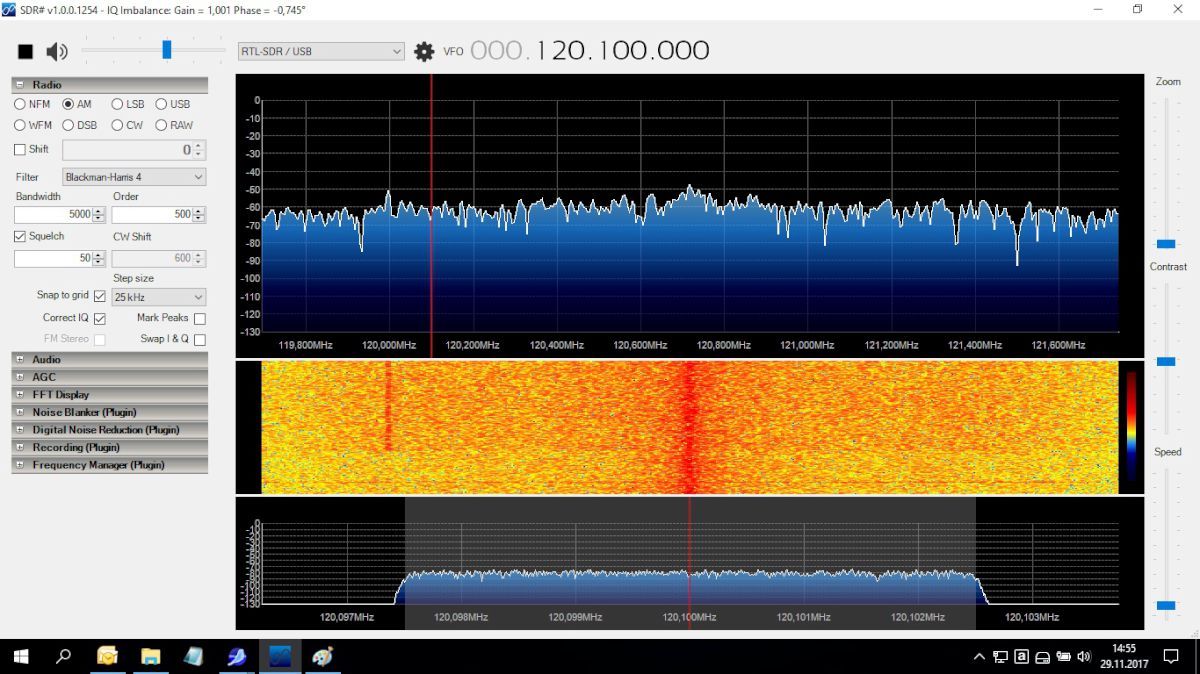Click the SDR# app icon in taskbar

pos(279,657)
